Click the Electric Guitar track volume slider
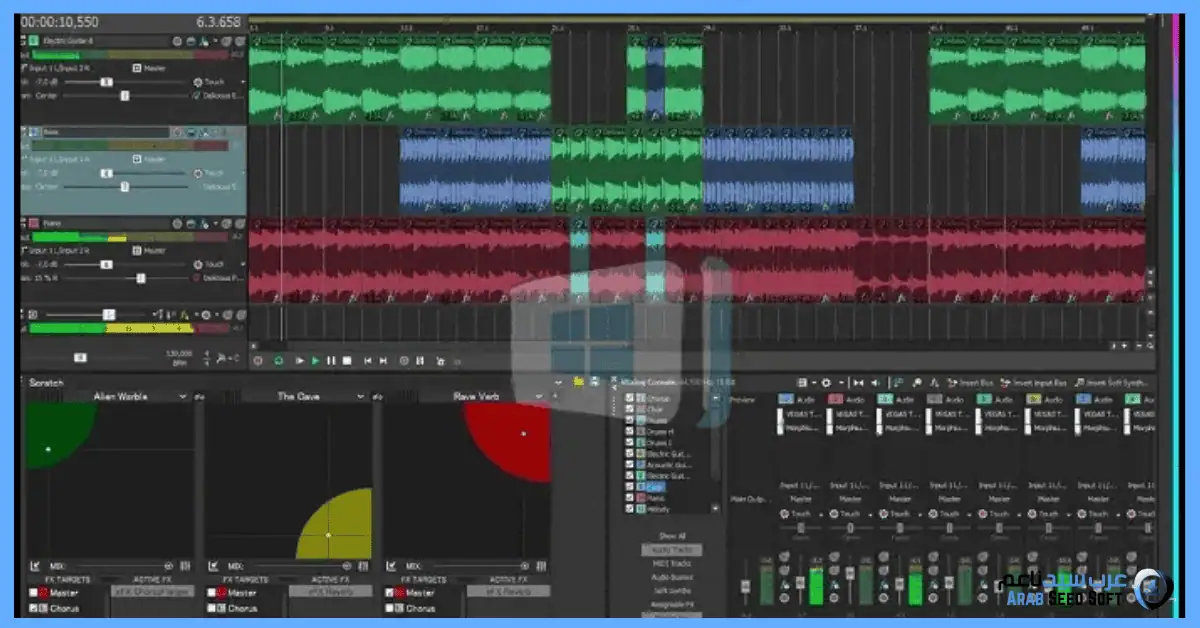Viewport: 1200px width, 628px height. (x=105, y=82)
